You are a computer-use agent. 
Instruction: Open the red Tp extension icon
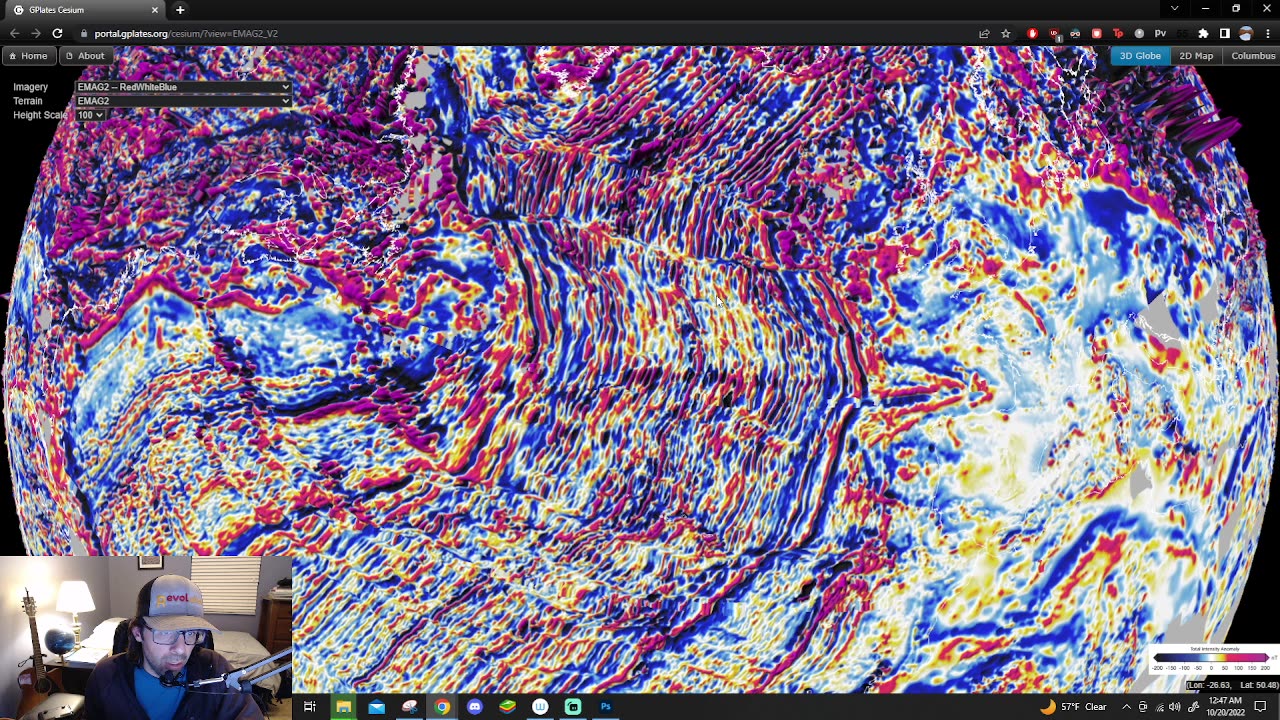coord(1117,34)
